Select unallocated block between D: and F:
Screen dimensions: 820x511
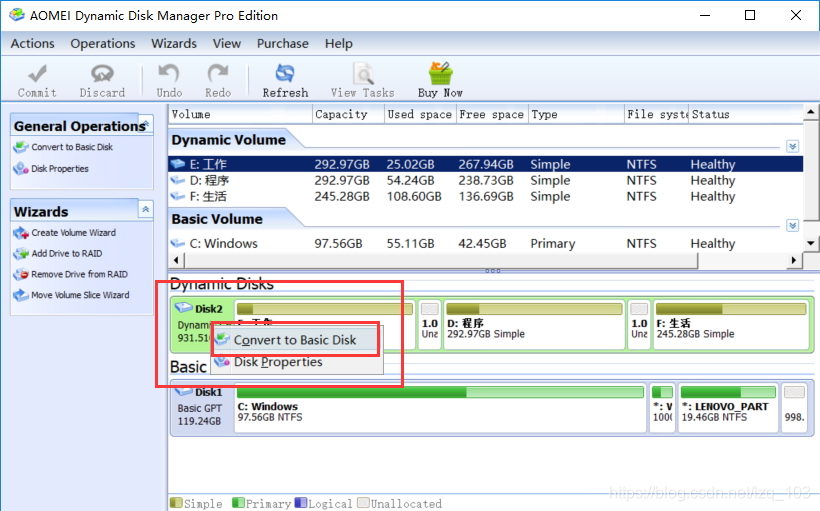point(639,324)
